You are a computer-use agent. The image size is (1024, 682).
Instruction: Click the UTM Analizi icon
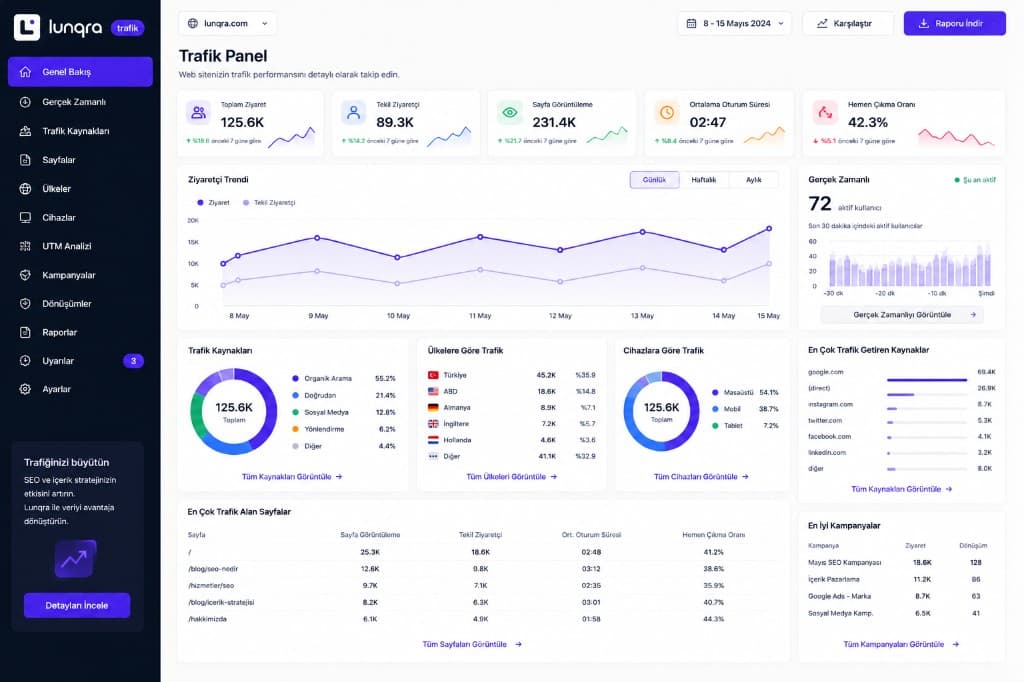25,246
